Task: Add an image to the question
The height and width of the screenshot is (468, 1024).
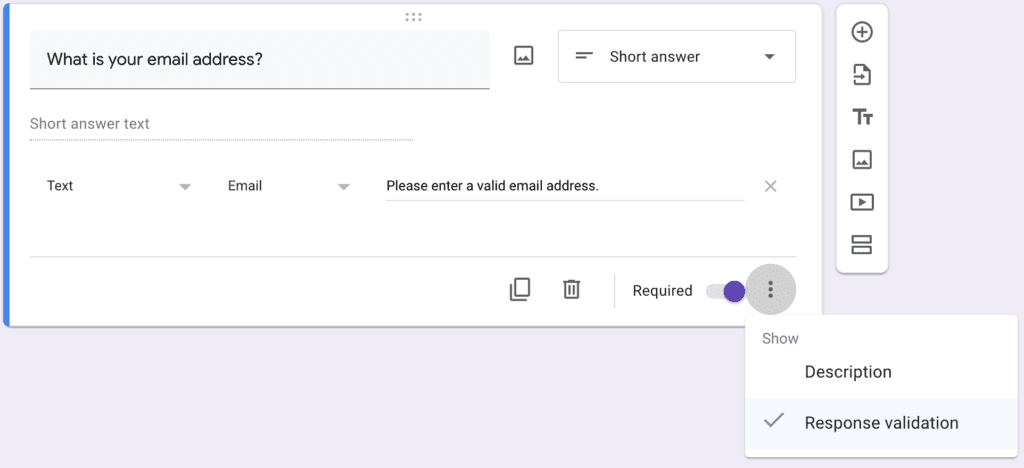Action: tap(523, 56)
